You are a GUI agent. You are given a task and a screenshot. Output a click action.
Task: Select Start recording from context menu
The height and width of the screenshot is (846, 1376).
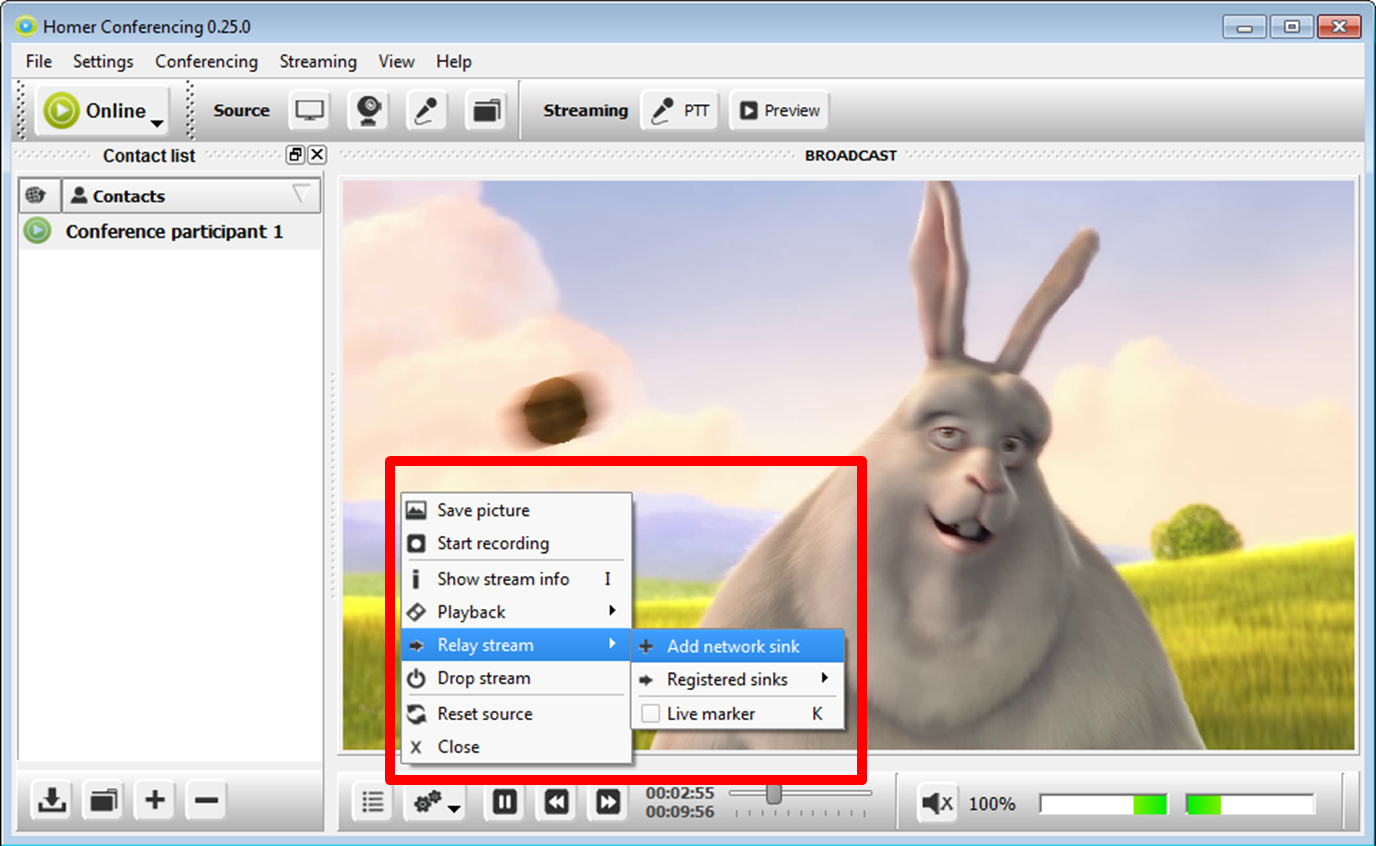[493, 544]
